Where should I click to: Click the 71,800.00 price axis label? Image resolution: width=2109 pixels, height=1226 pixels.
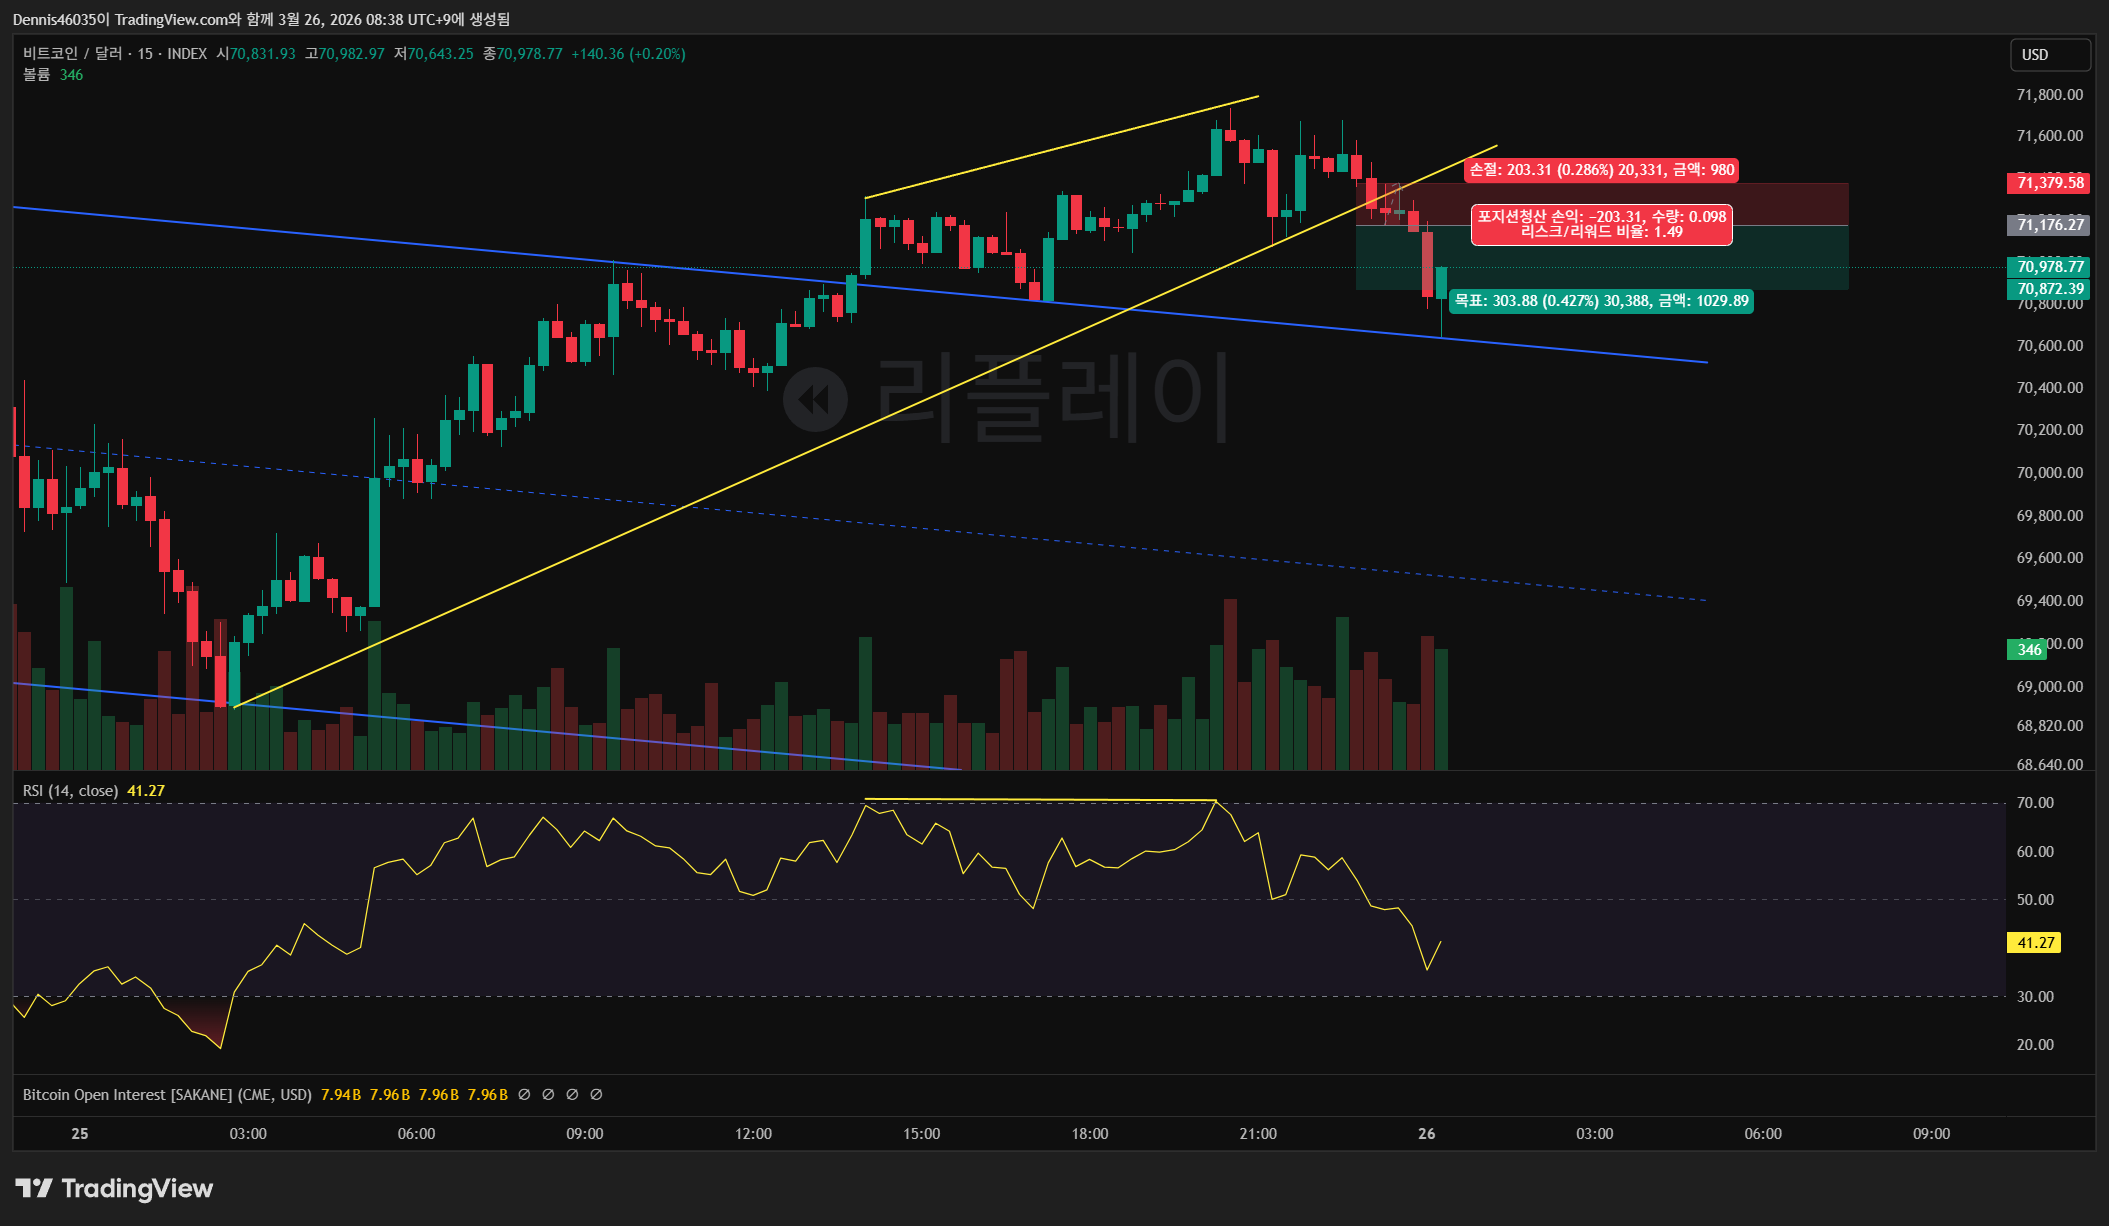click(x=2050, y=95)
